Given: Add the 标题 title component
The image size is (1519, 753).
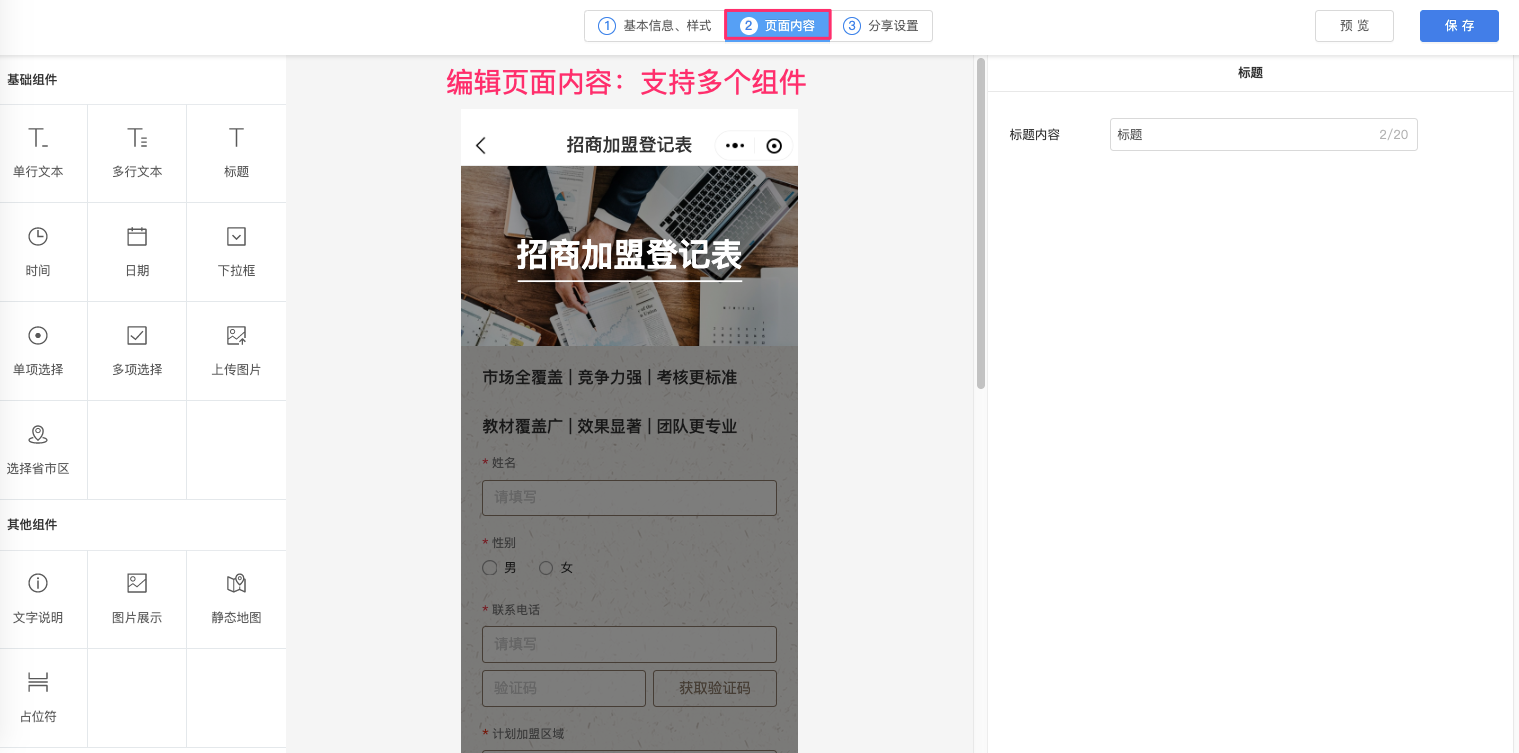Looking at the screenshot, I should [236, 153].
